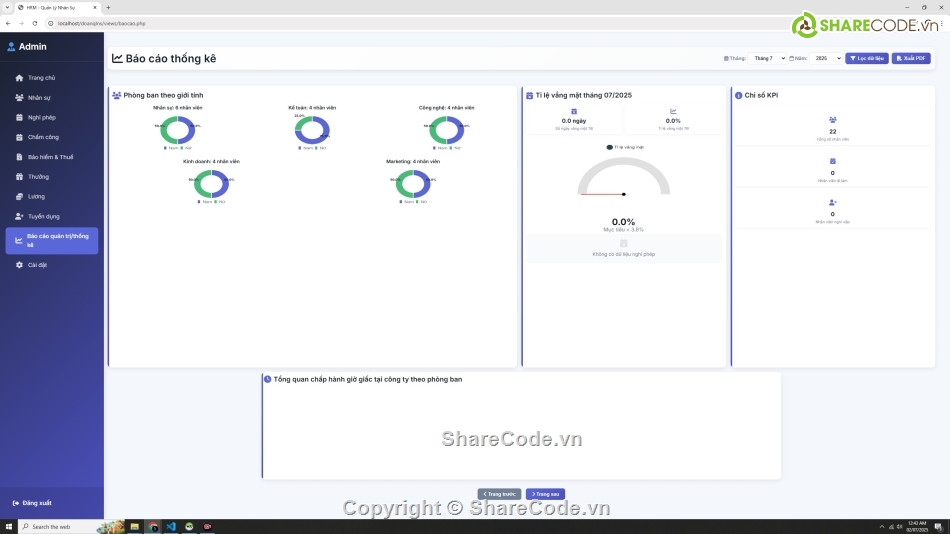This screenshot has width=950, height=534.
Task: Click the clock icon of Tổng quan chấp hành giờ giấc
Action: pyautogui.click(x=267, y=379)
